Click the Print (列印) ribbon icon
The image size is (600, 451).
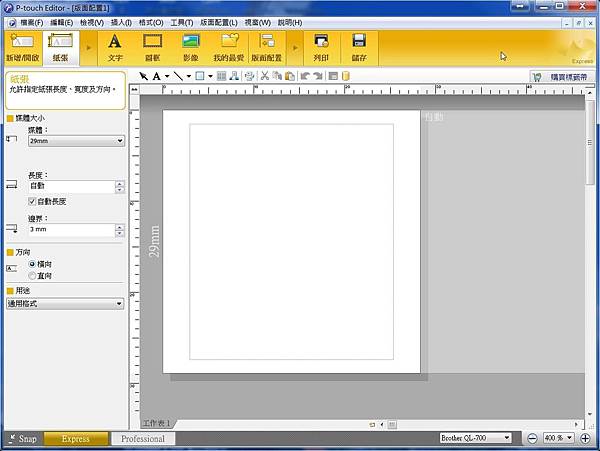pyautogui.click(x=321, y=48)
